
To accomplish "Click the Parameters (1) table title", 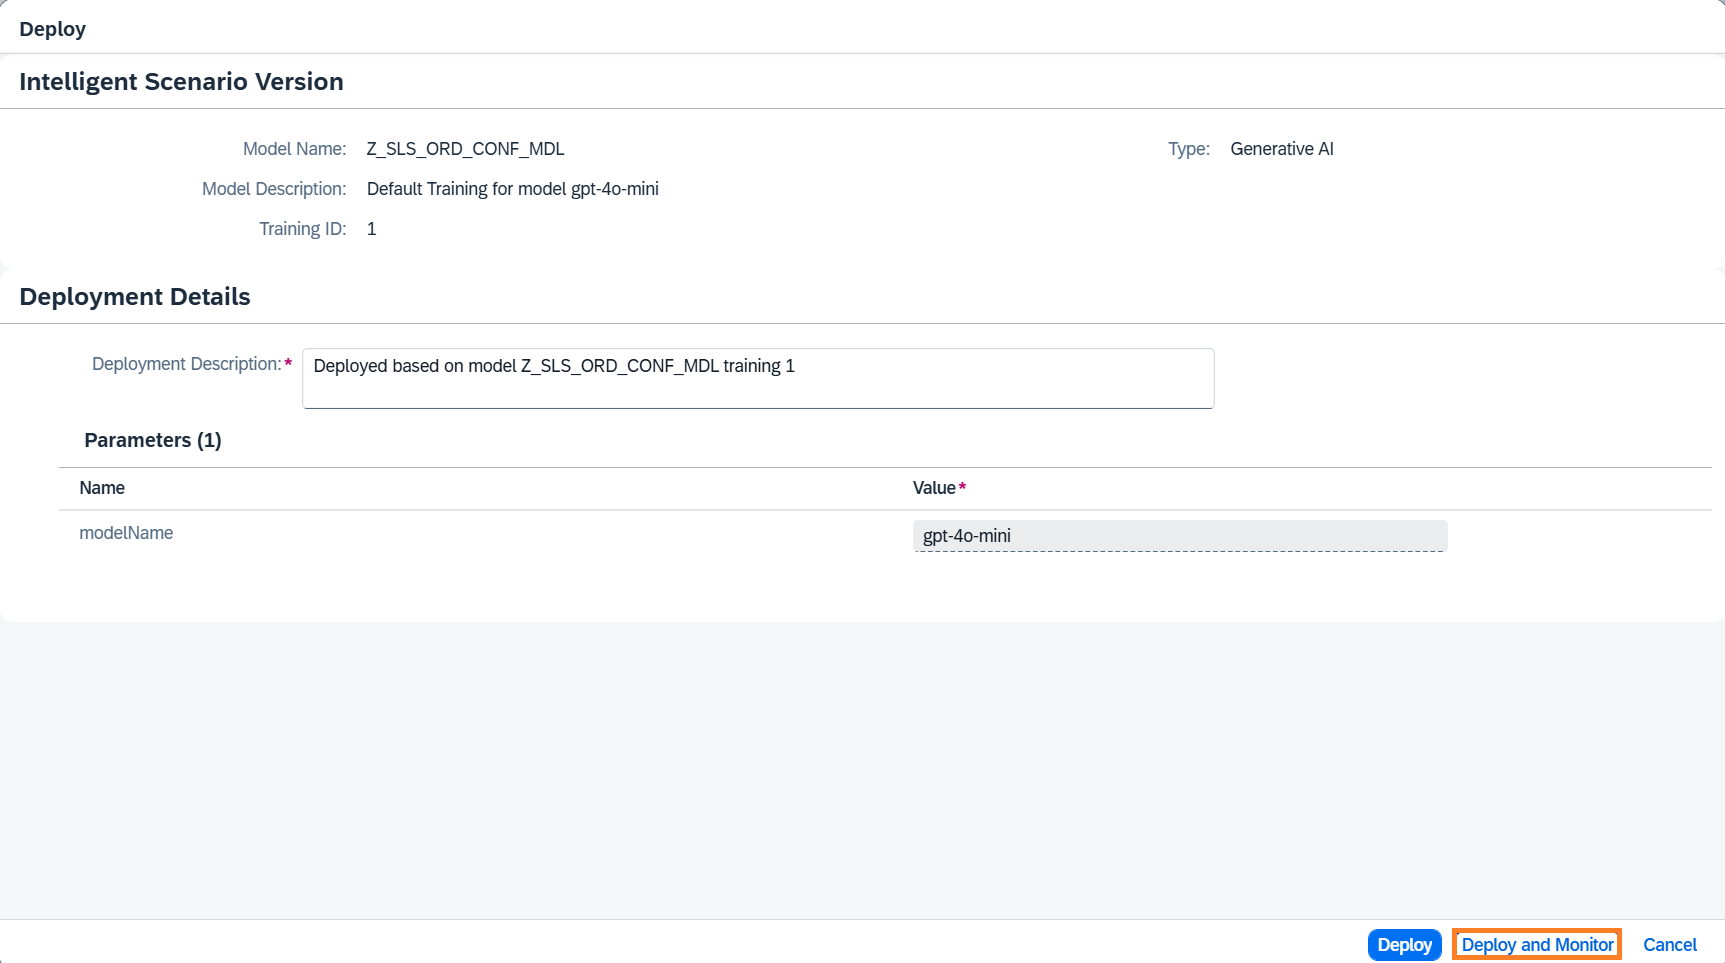I will tap(153, 440).
